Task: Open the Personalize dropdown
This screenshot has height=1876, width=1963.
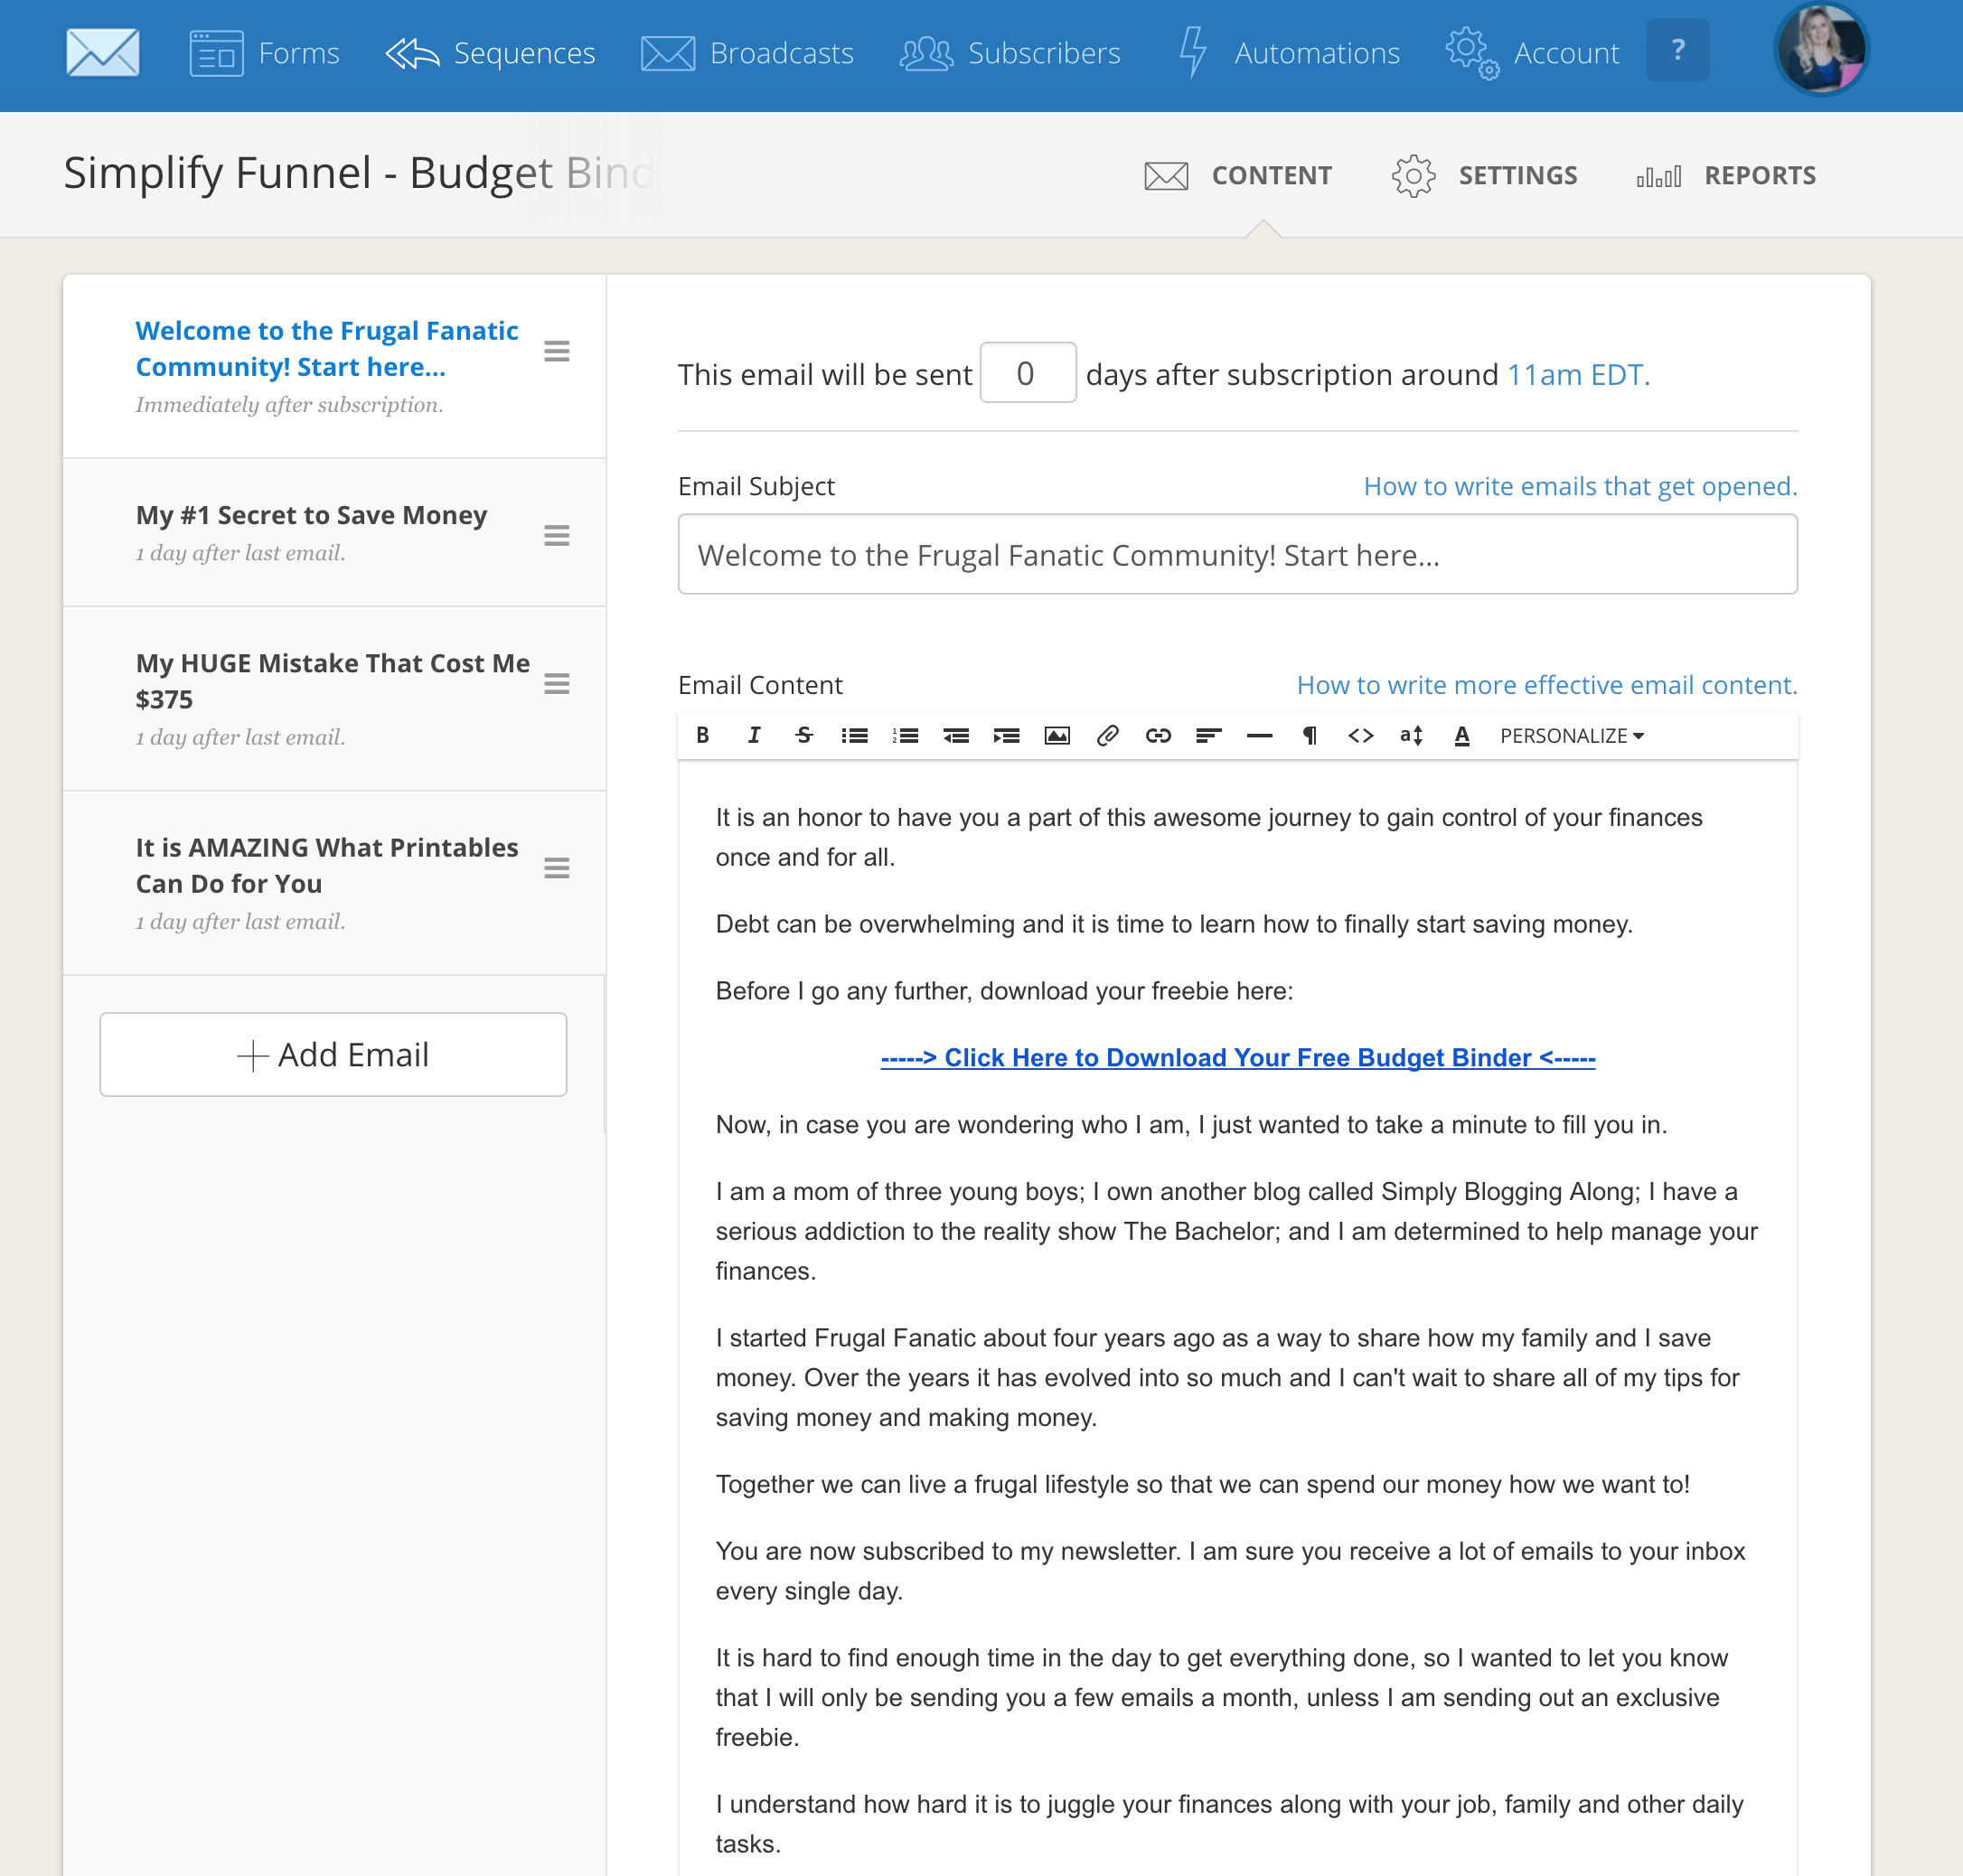Action: click(x=1571, y=735)
